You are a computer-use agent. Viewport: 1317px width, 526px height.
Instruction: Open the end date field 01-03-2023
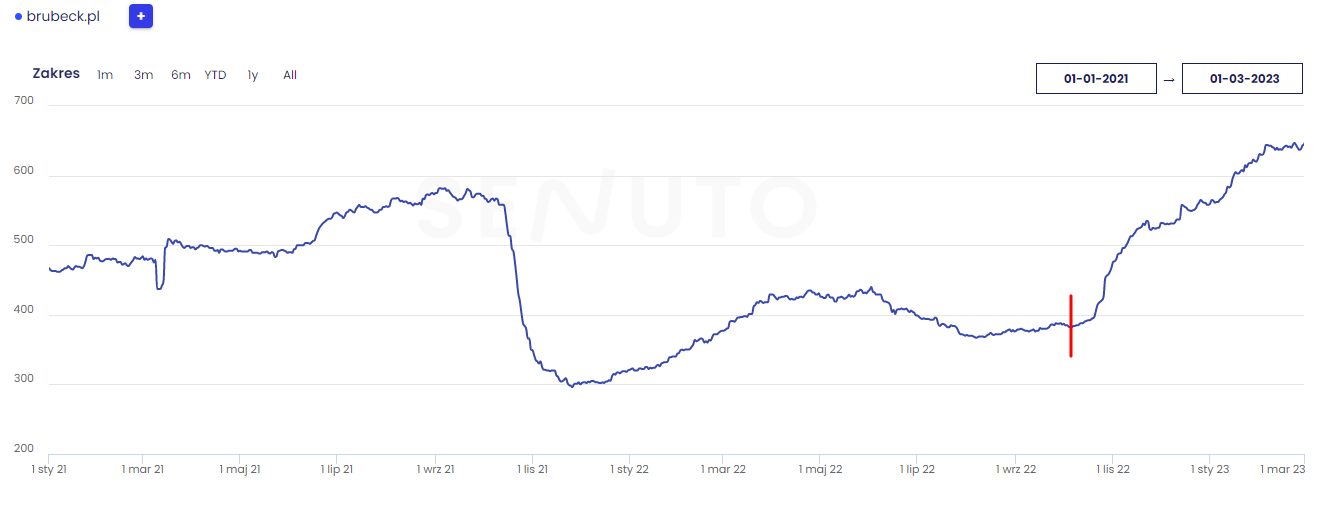click(x=1242, y=78)
